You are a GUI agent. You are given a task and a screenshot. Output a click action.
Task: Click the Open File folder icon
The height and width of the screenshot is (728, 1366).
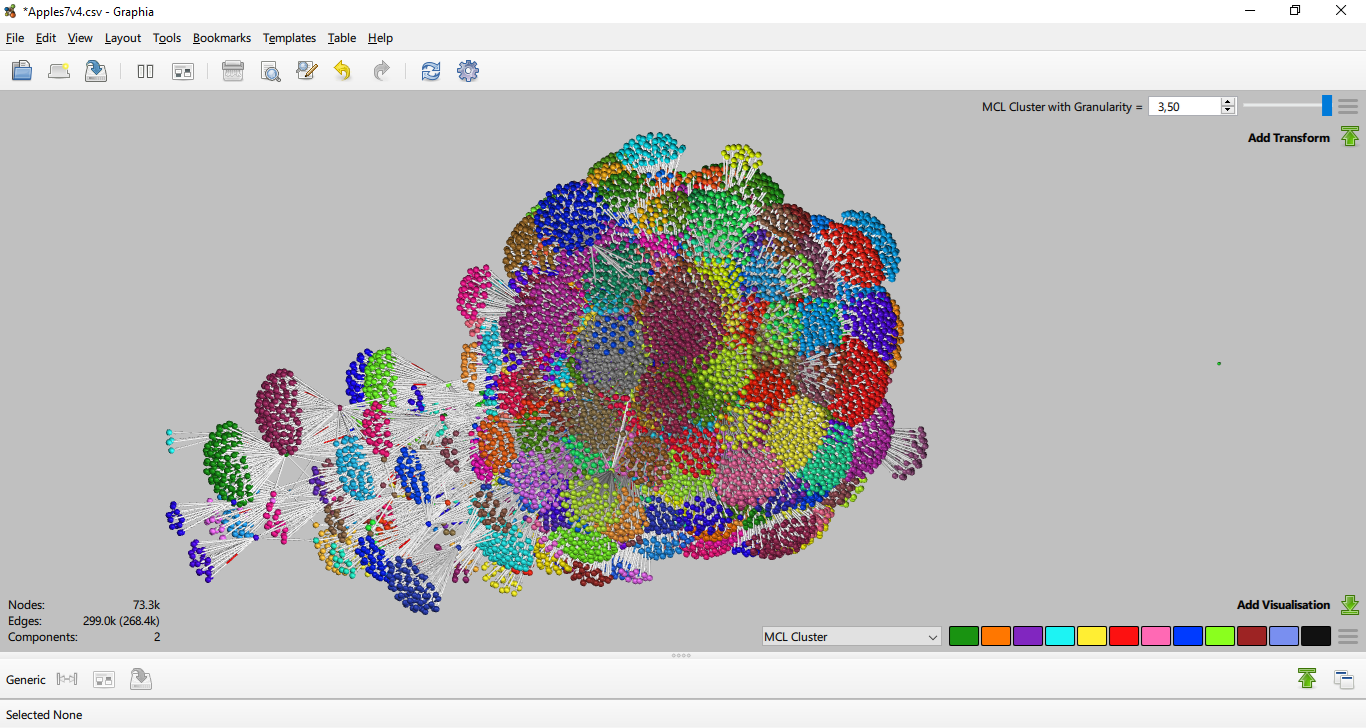coord(22,71)
